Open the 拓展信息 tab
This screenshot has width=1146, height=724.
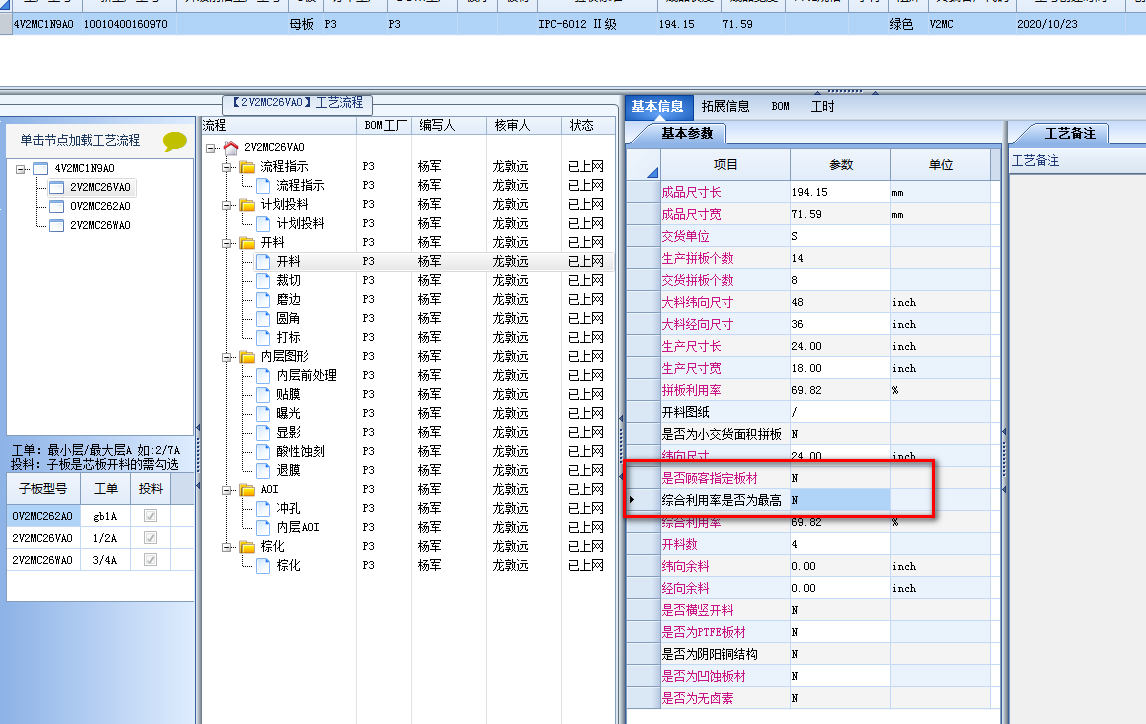725,107
